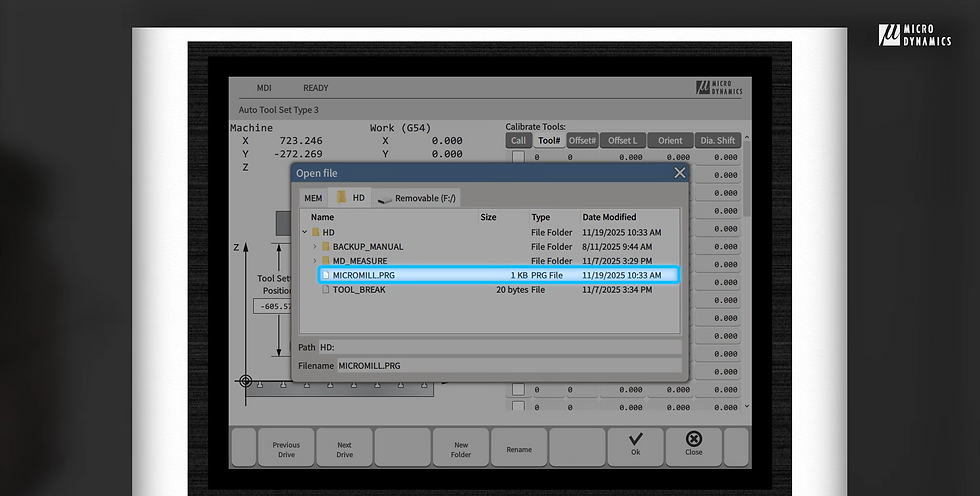The width and height of the screenshot is (980, 496).
Task: Click the Orient column header
Action: coord(670,141)
